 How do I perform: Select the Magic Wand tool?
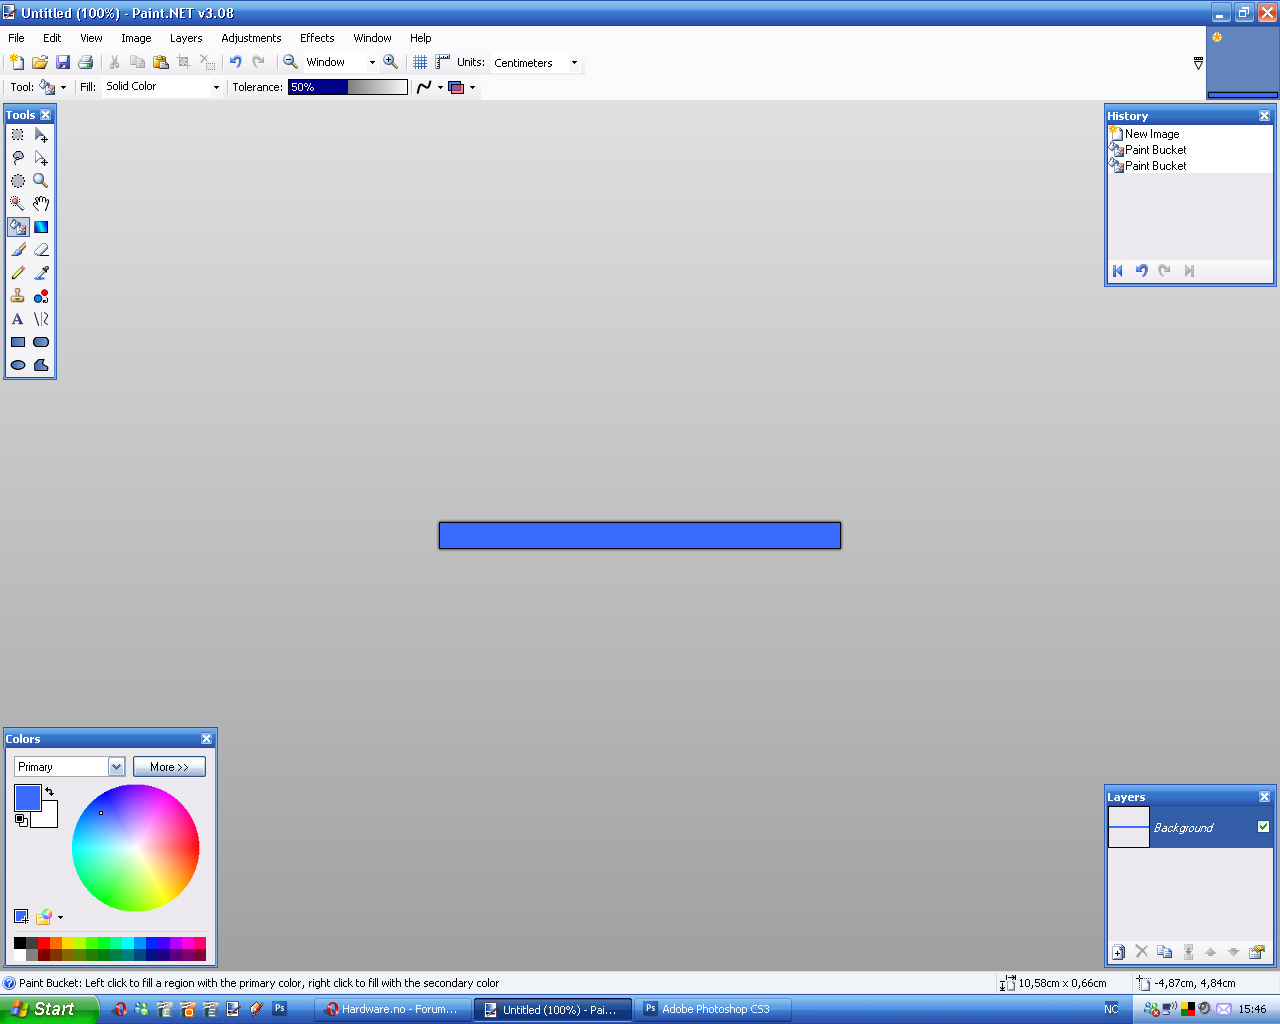[18, 203]
